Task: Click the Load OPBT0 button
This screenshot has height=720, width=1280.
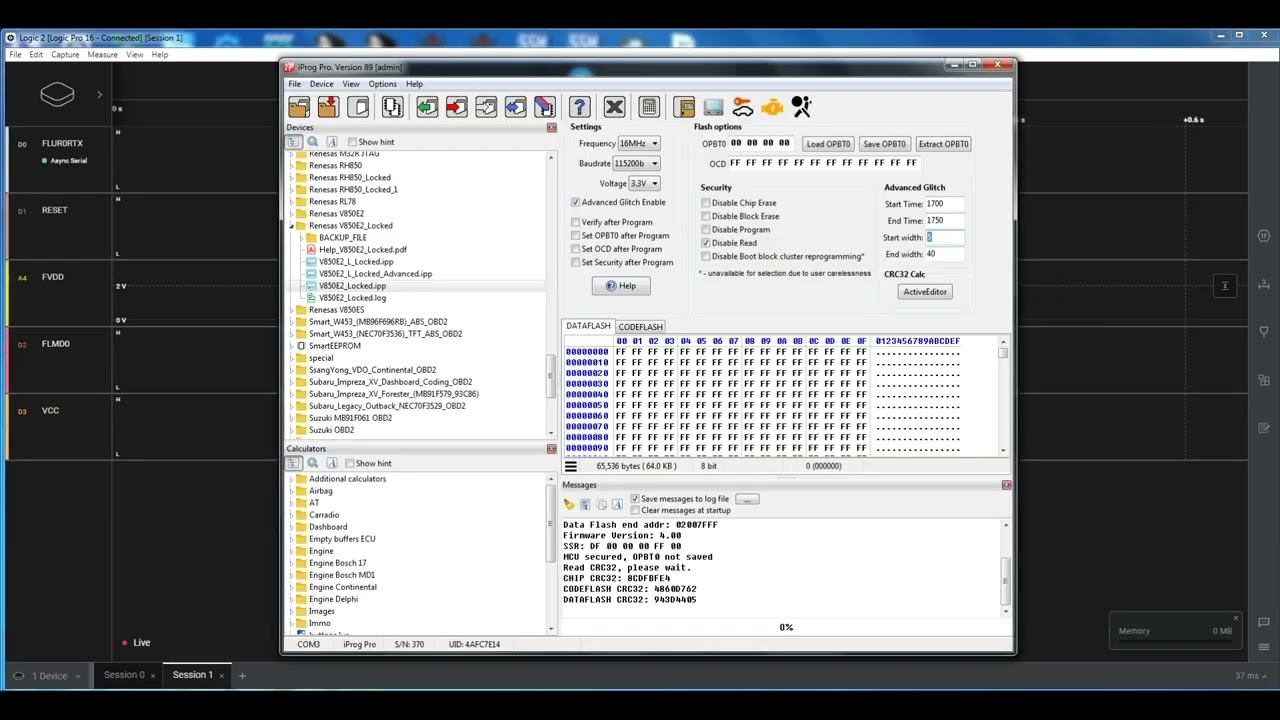Action: pyautogui.click(x=828, y=144)
